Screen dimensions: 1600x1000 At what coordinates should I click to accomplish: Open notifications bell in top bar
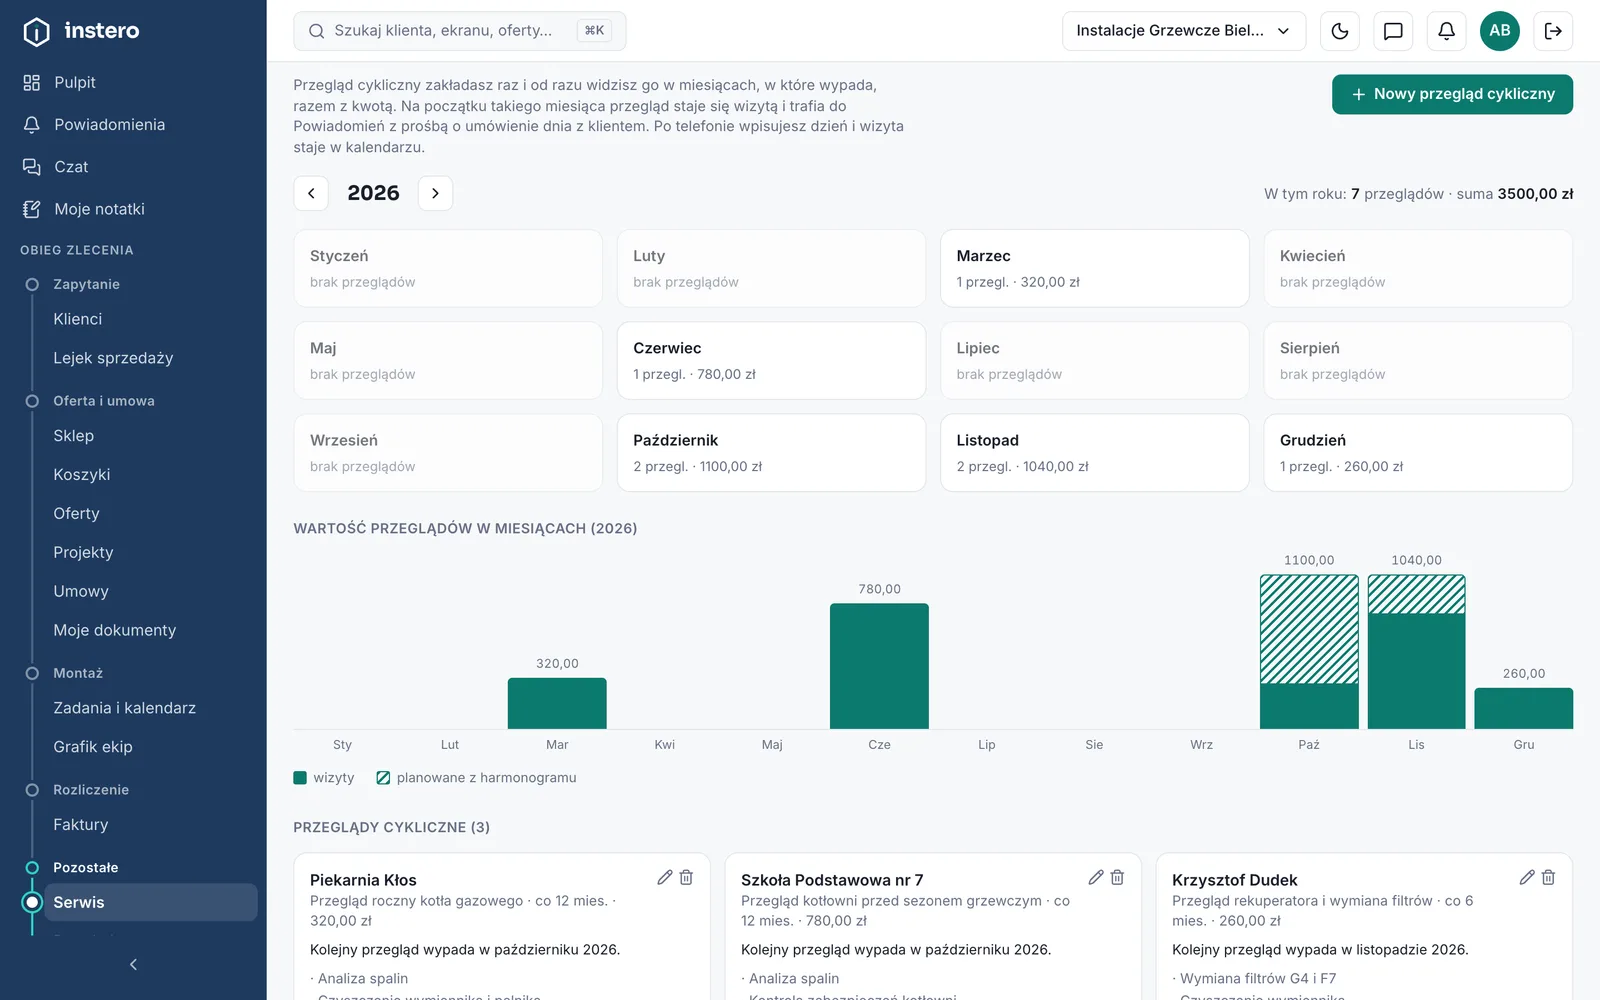[1446, 31]
